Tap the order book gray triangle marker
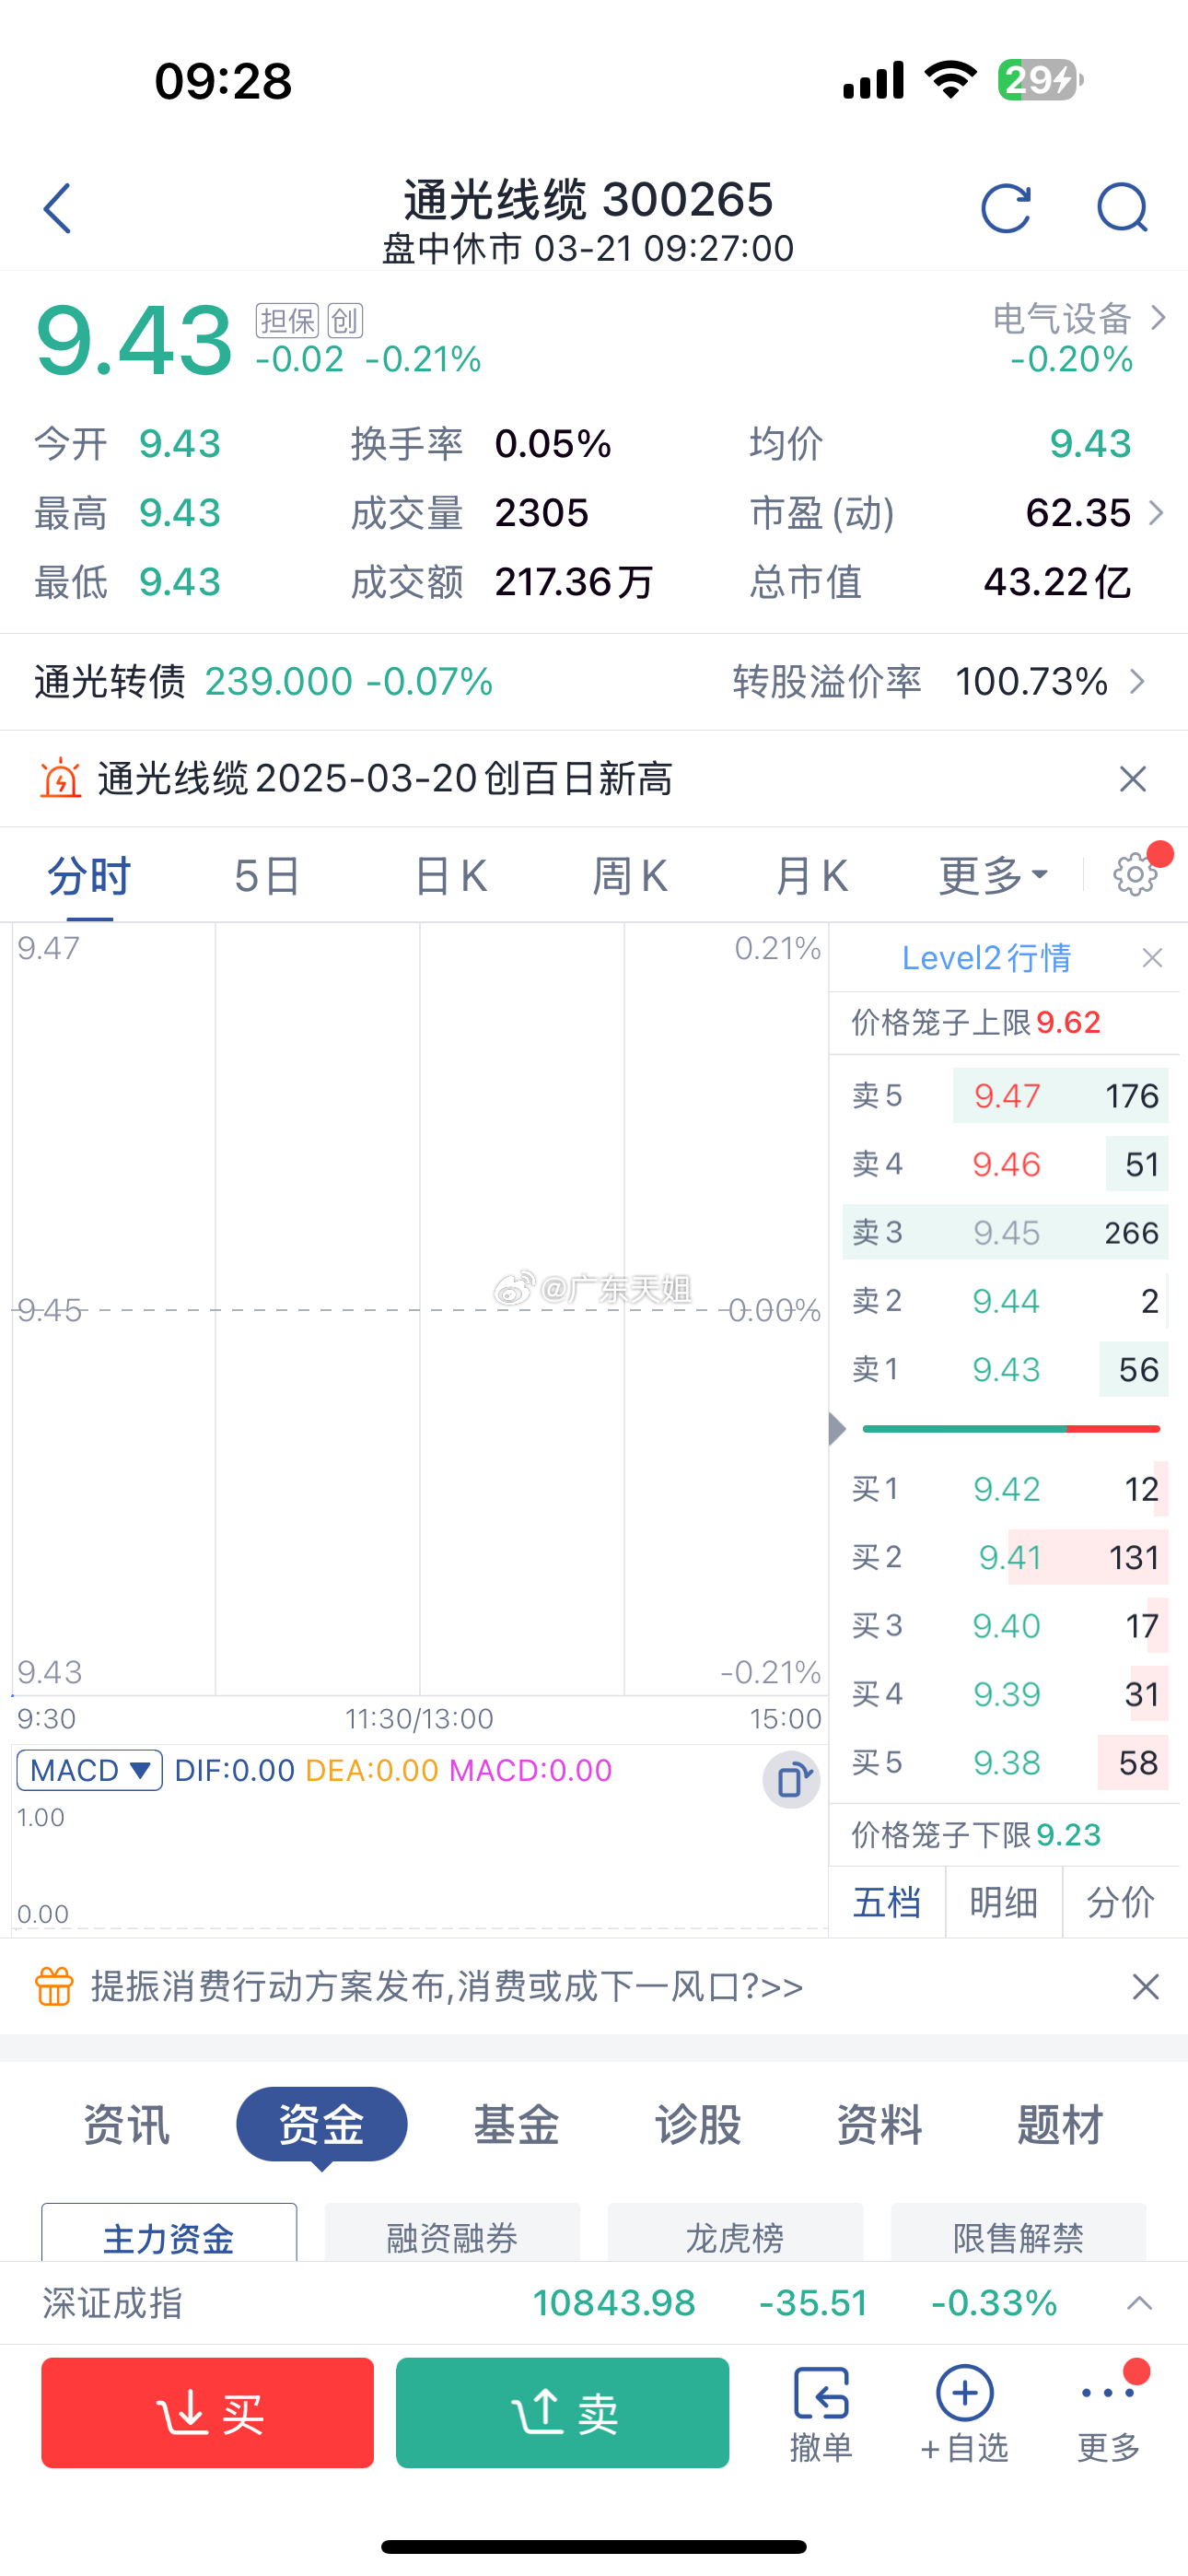The width and height of the screenshot is (1188, 2576). [x=838, y=1429]
